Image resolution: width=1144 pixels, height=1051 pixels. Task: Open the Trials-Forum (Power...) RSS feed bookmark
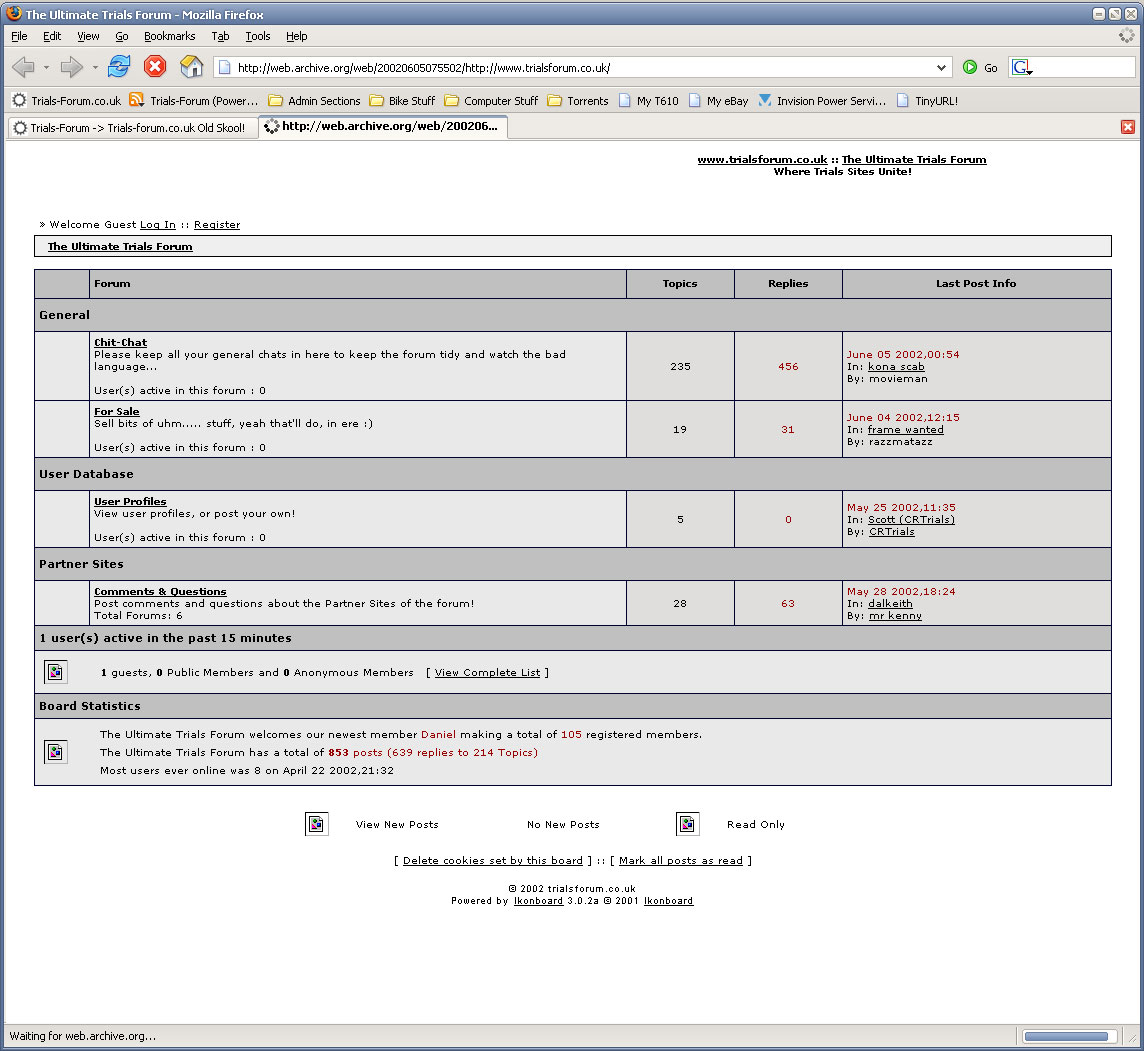[194, 101]
